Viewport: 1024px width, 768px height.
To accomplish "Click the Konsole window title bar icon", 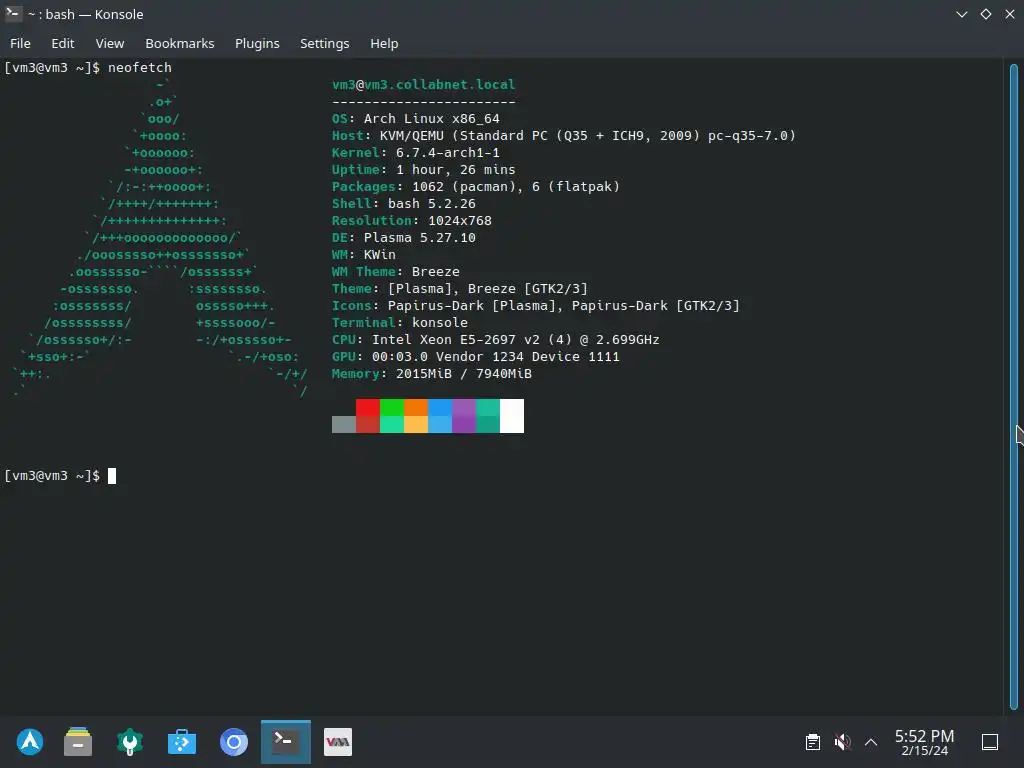I will 13,14.
